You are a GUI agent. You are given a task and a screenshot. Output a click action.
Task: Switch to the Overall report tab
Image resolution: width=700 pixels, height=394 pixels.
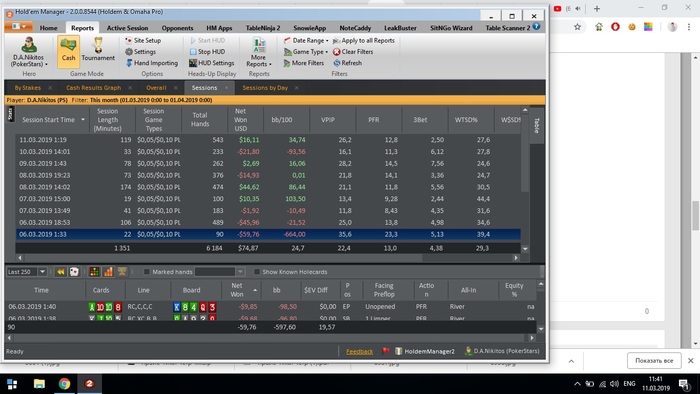pyautogui.click(x=156, y=88)
